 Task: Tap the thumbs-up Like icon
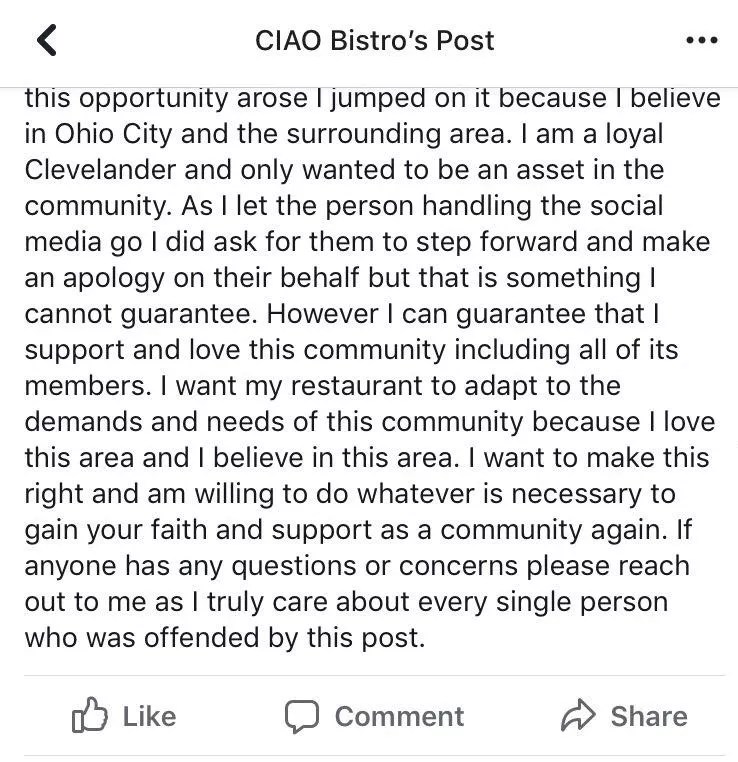89,715
